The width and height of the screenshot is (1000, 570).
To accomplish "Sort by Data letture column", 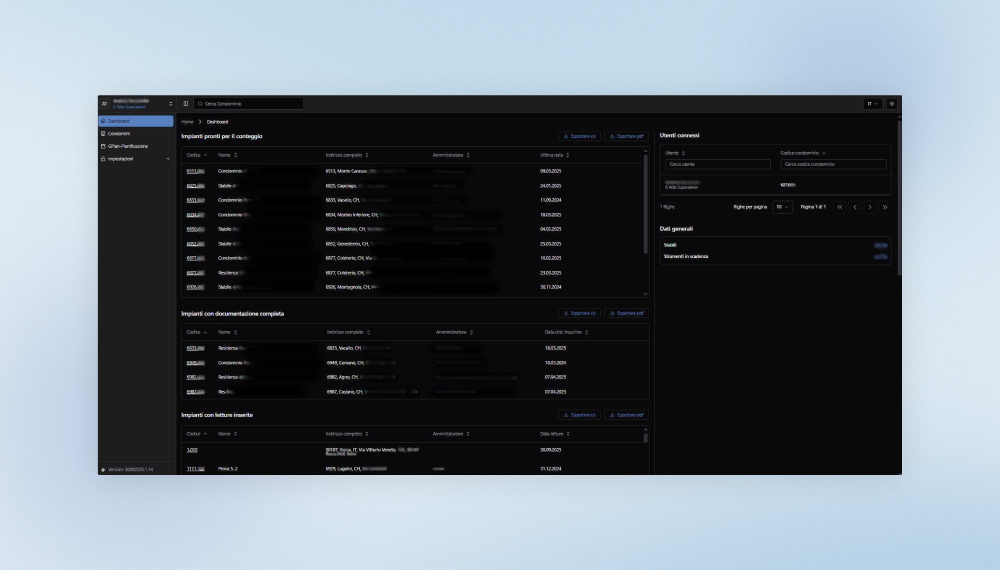I will [554, 434].
